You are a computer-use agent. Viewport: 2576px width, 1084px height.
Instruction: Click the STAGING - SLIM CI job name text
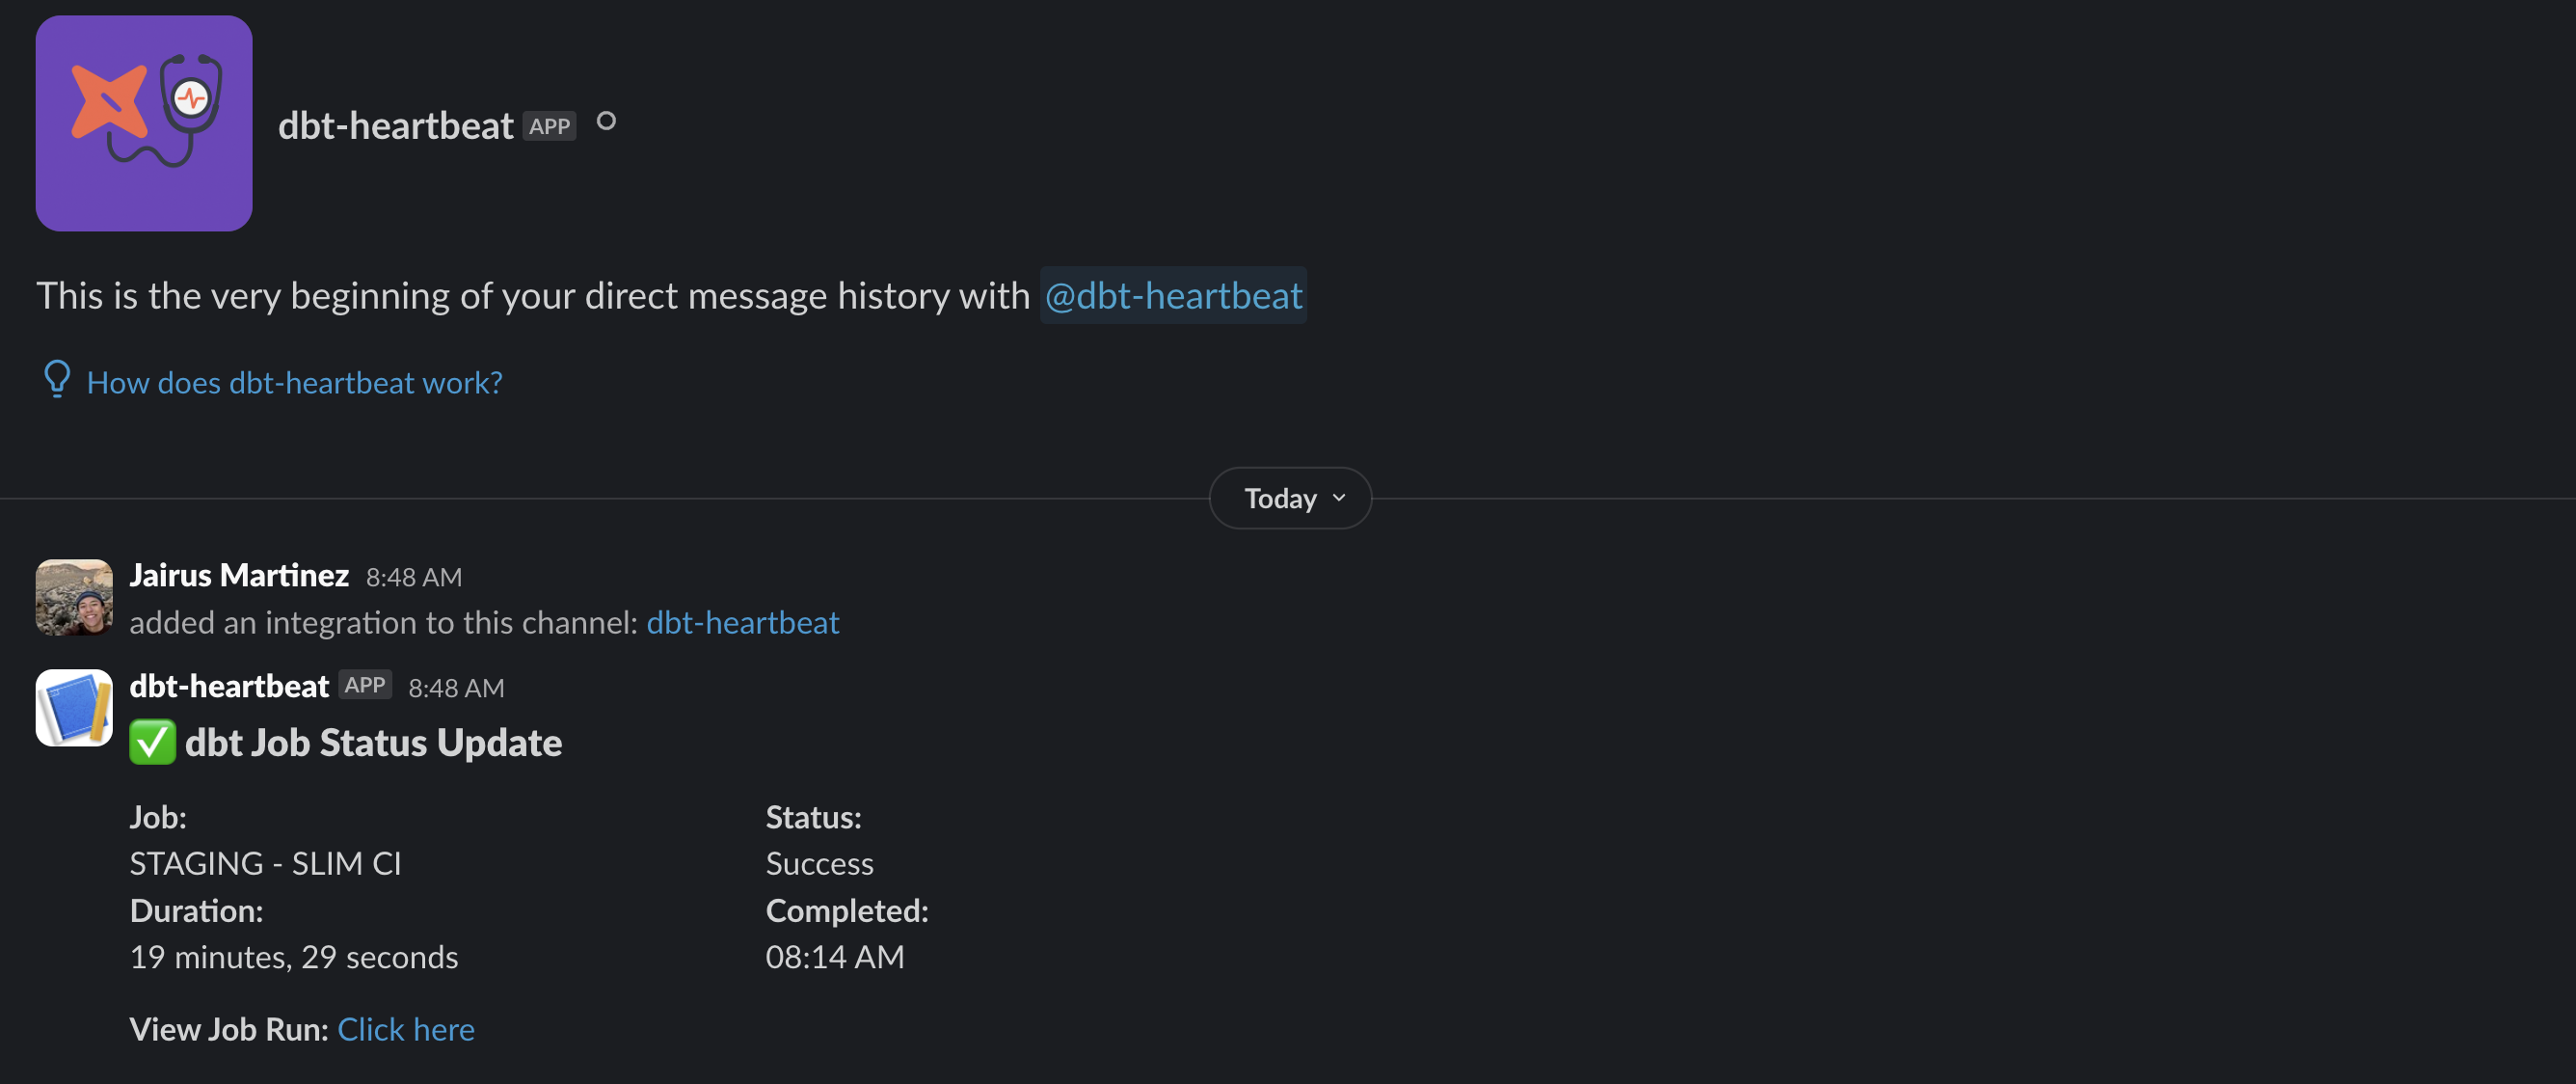[265, 863]
